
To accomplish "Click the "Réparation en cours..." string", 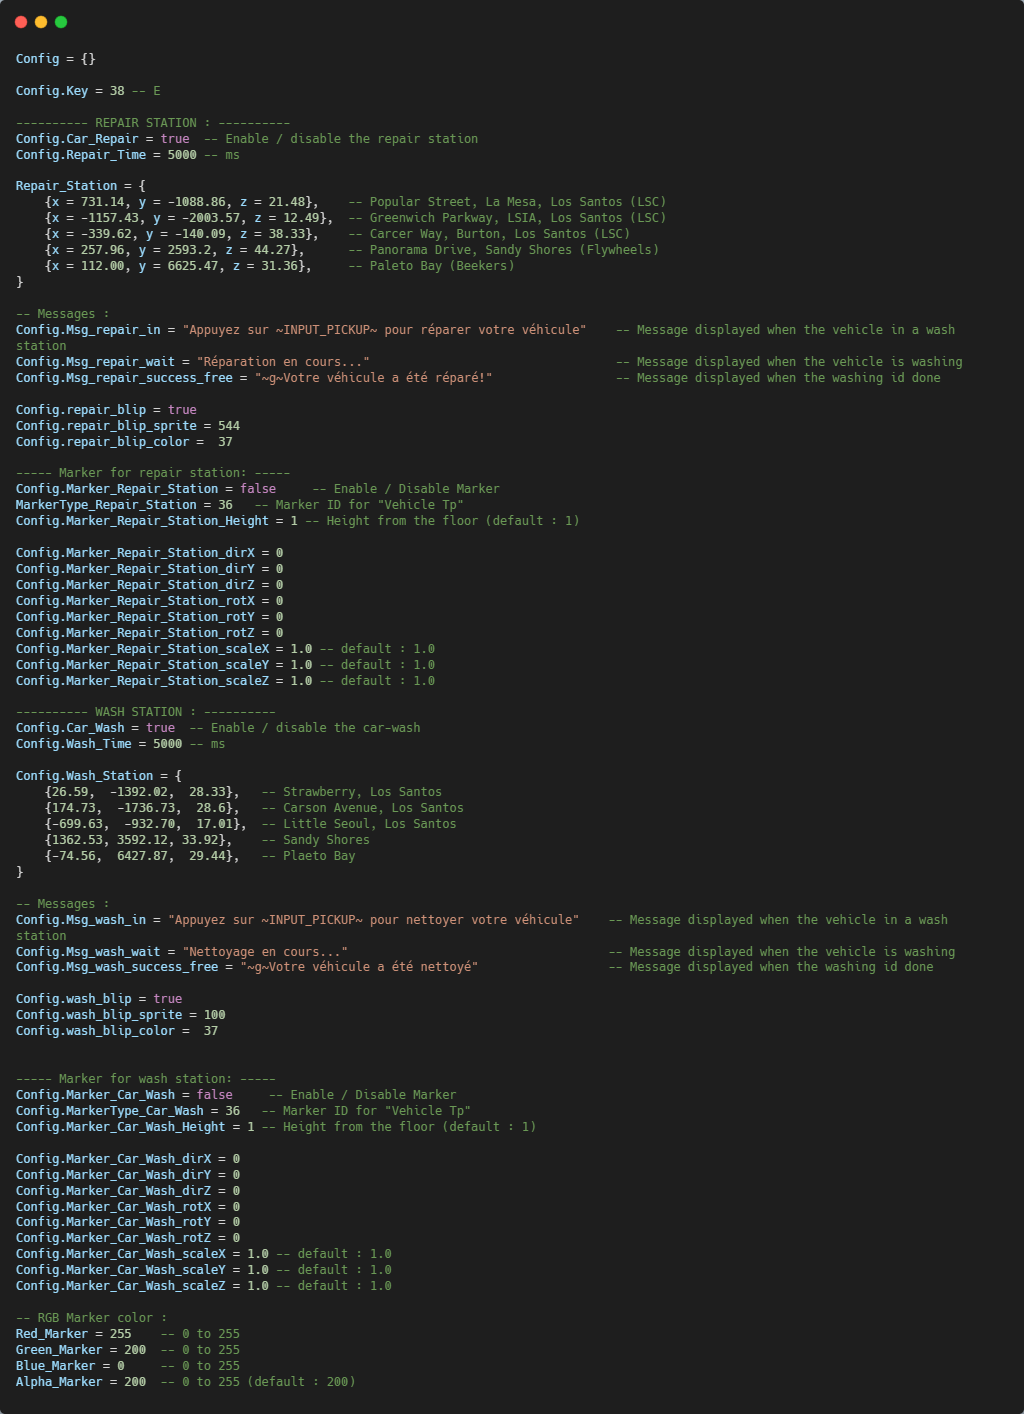I will (x=283, y=362).
